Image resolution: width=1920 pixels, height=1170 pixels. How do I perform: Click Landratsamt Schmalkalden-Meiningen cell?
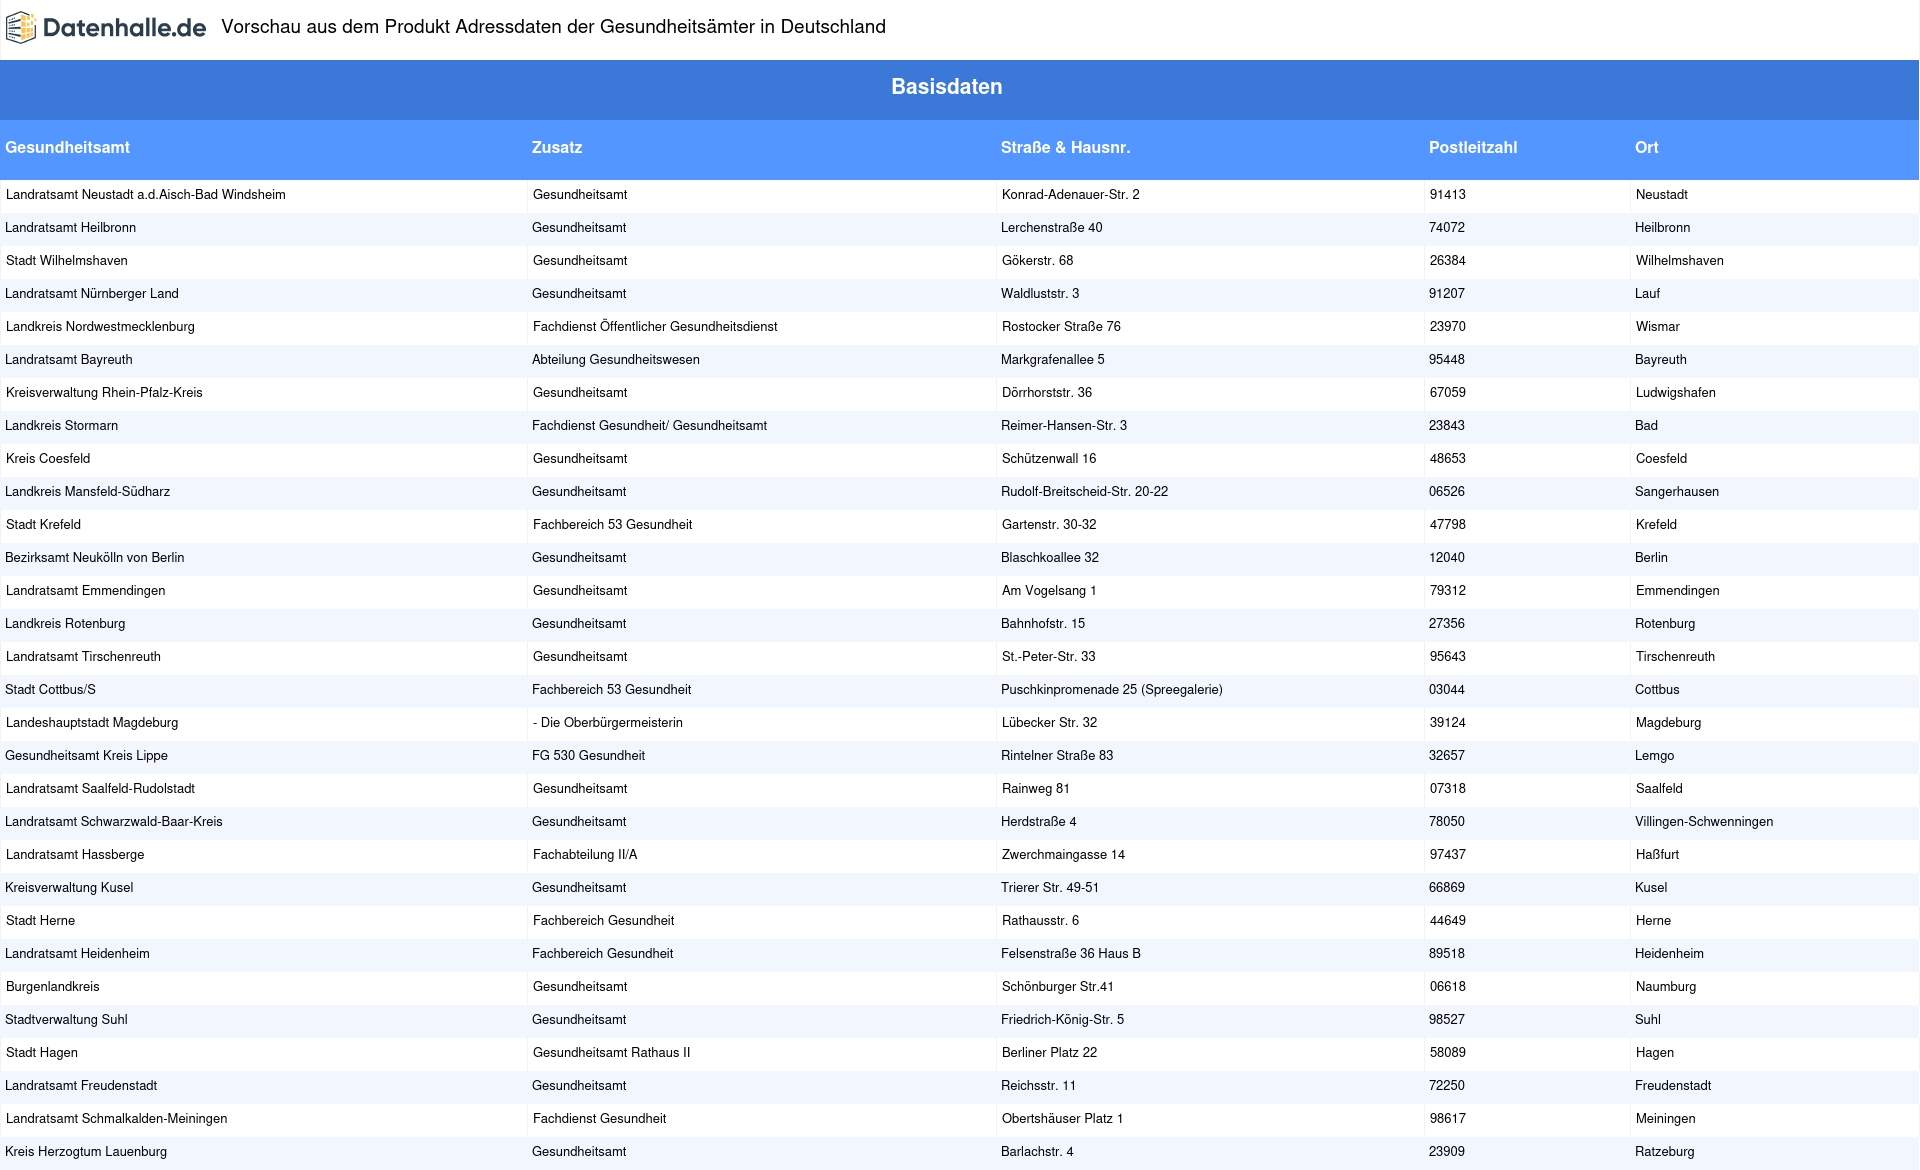pos(116,1119)
